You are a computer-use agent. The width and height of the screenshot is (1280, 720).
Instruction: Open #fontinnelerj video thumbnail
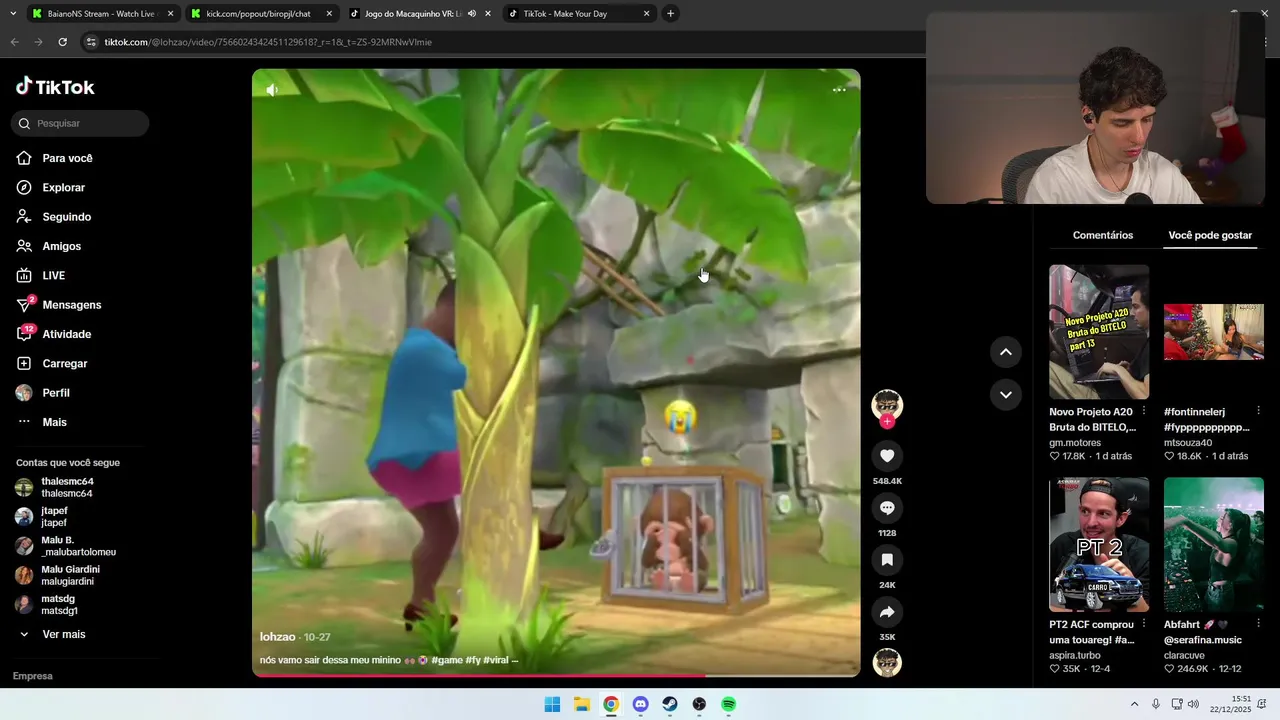point(1214,332)
